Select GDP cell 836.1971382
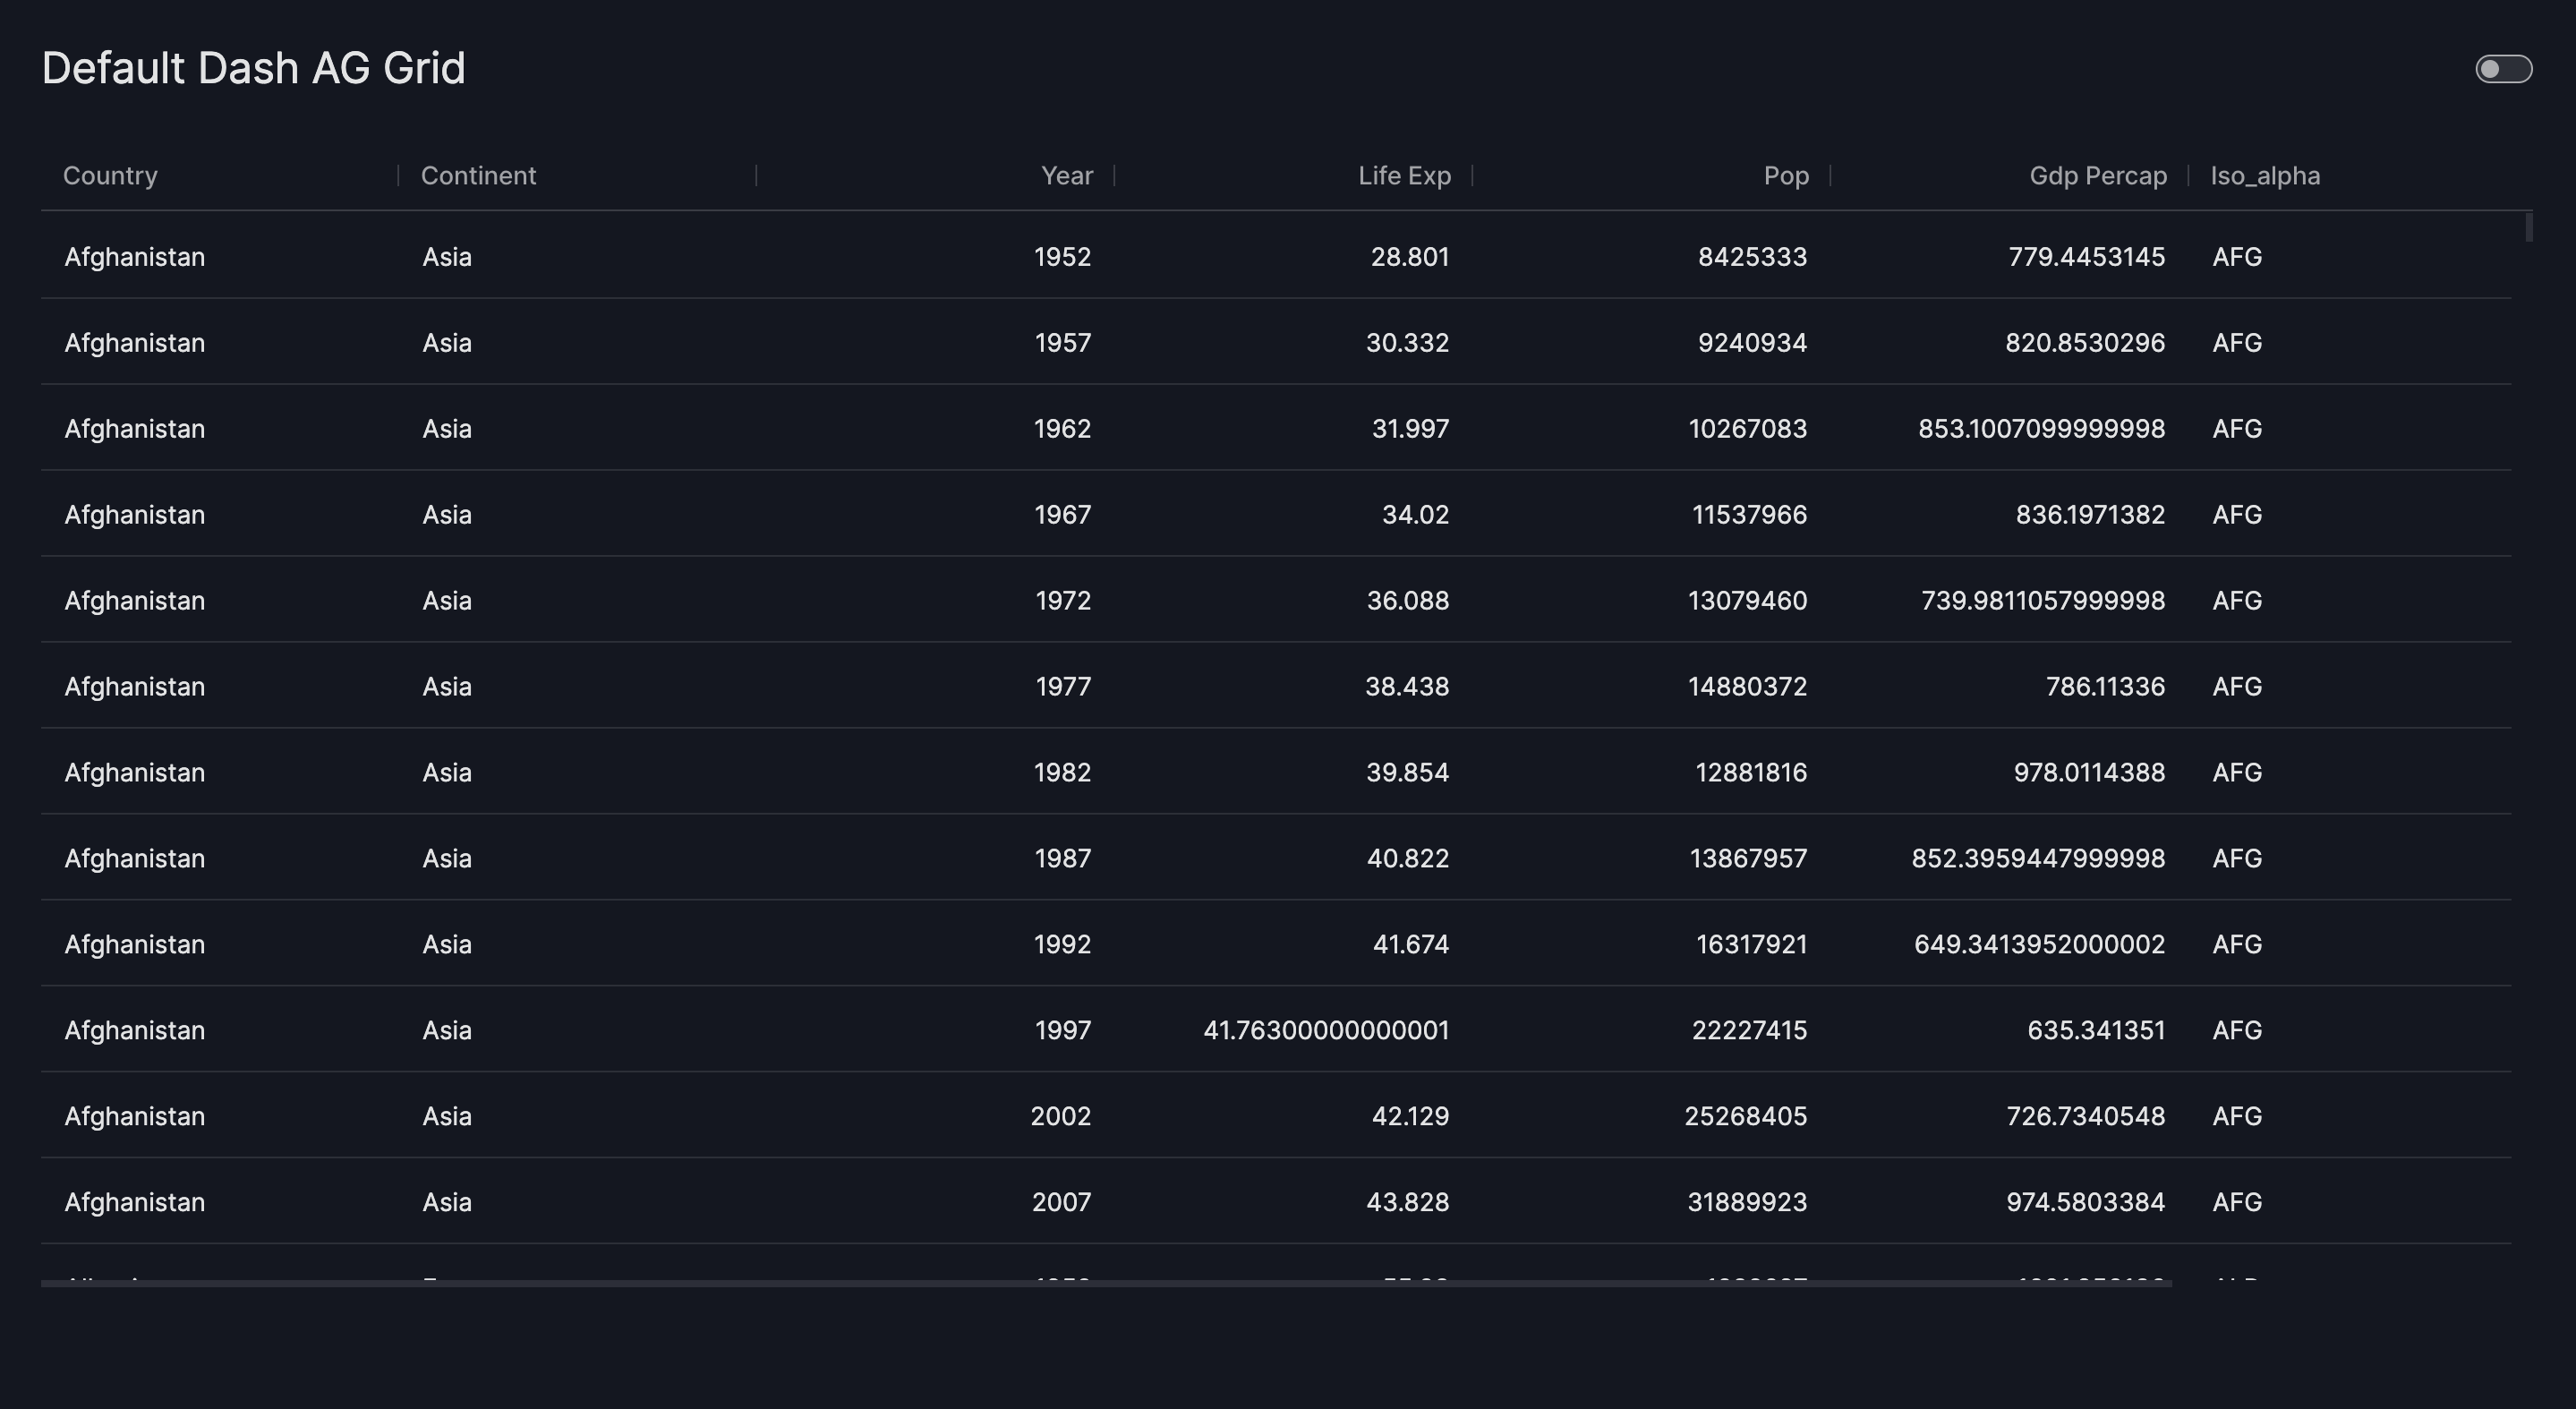The width and height of the screenshot is (2576, 1409). pyautogui.click(x=2089, y=515)
